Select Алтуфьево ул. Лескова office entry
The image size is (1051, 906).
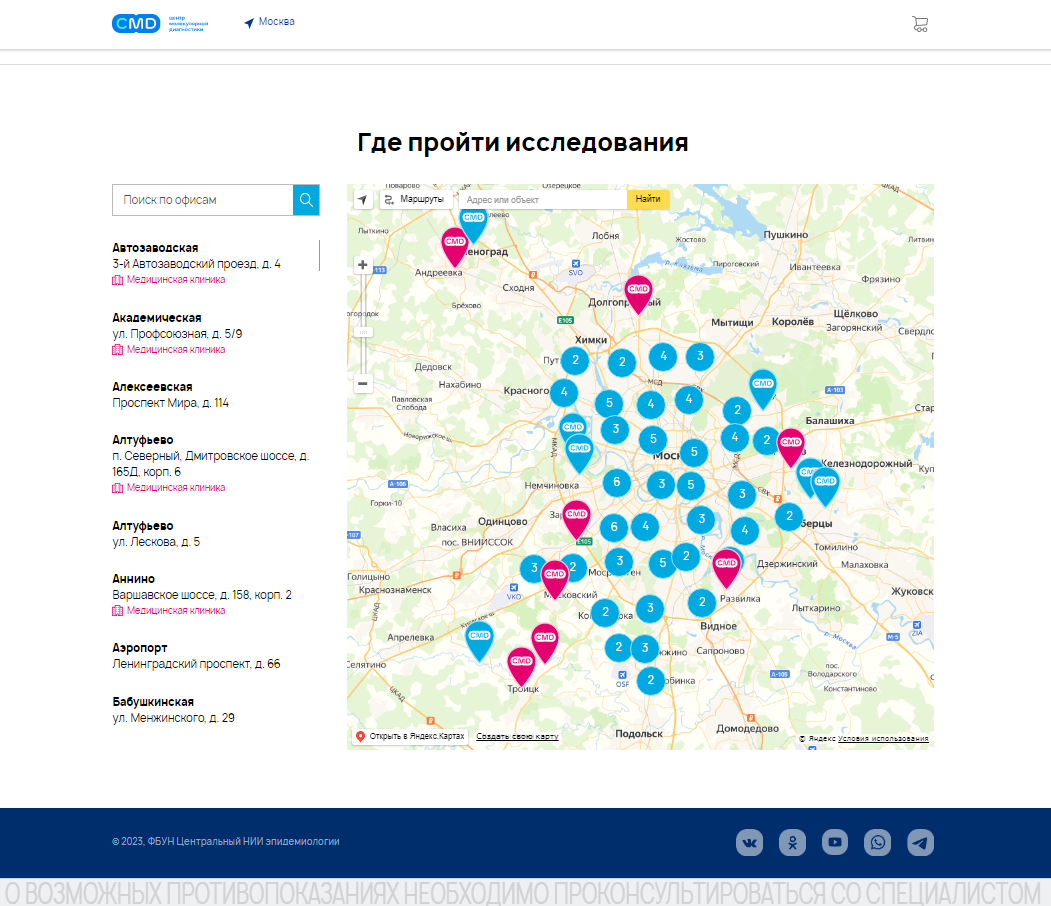coord(156,533)
